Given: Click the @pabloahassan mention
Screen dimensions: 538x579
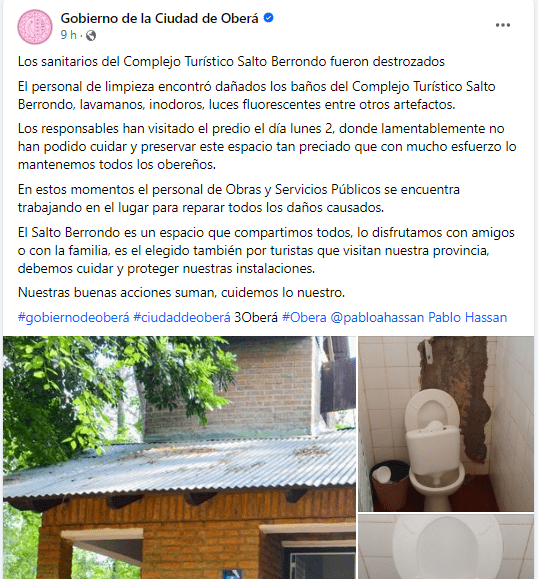Looking at the screenshot, I should click(x=377, y=317).
